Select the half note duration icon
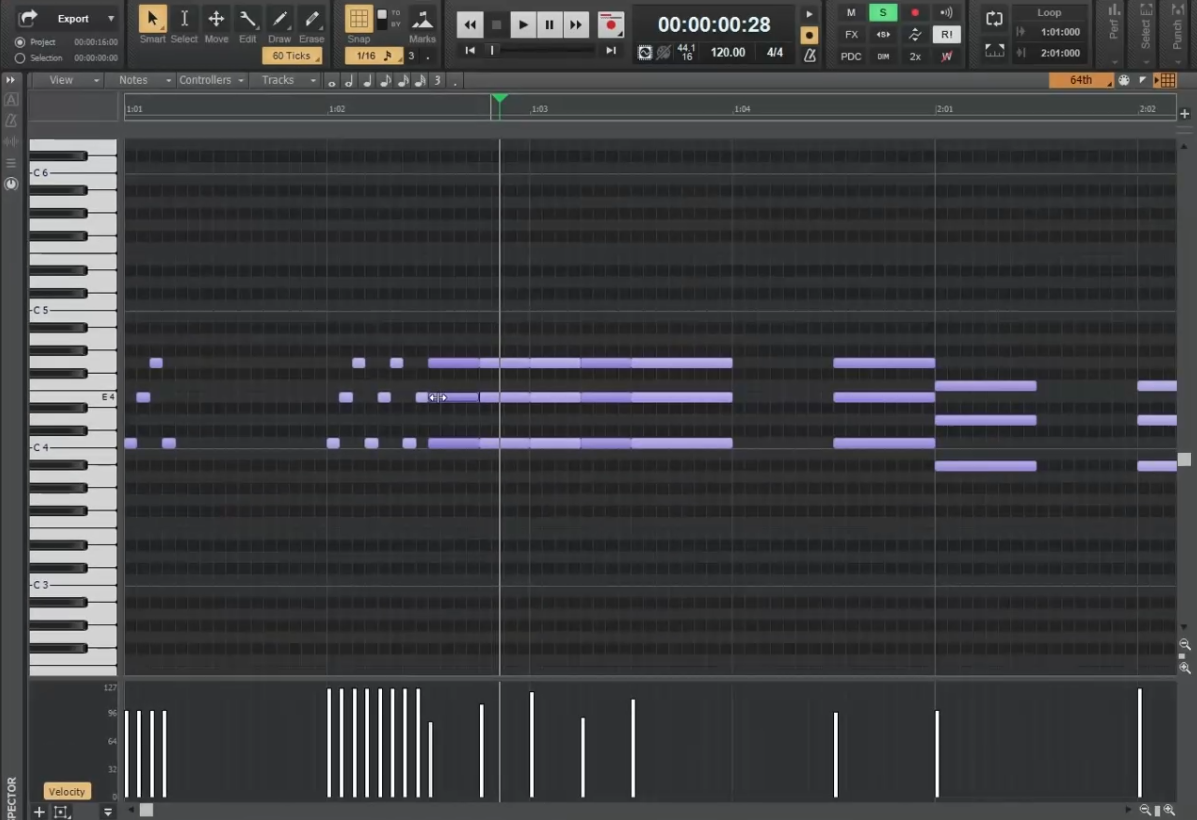Screen dimensions: 1197x820 pos(349,80)
